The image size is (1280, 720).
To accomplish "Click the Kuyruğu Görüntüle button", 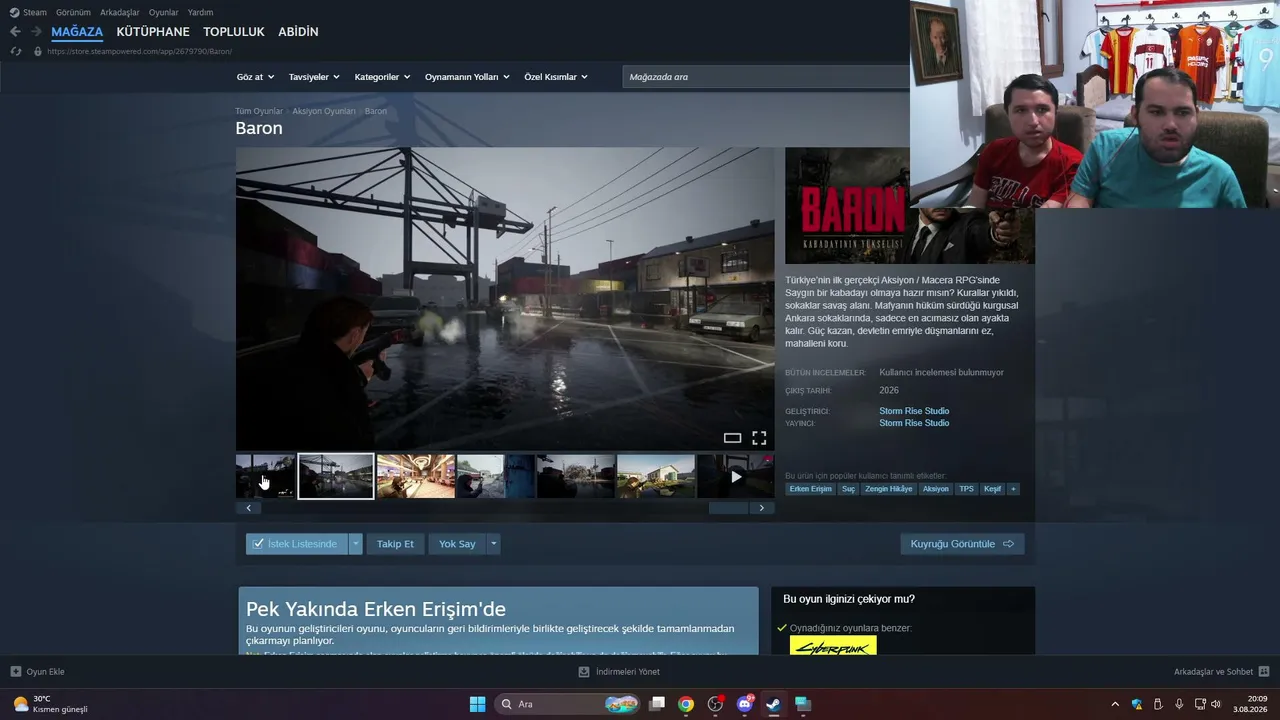I will (962, 544).
